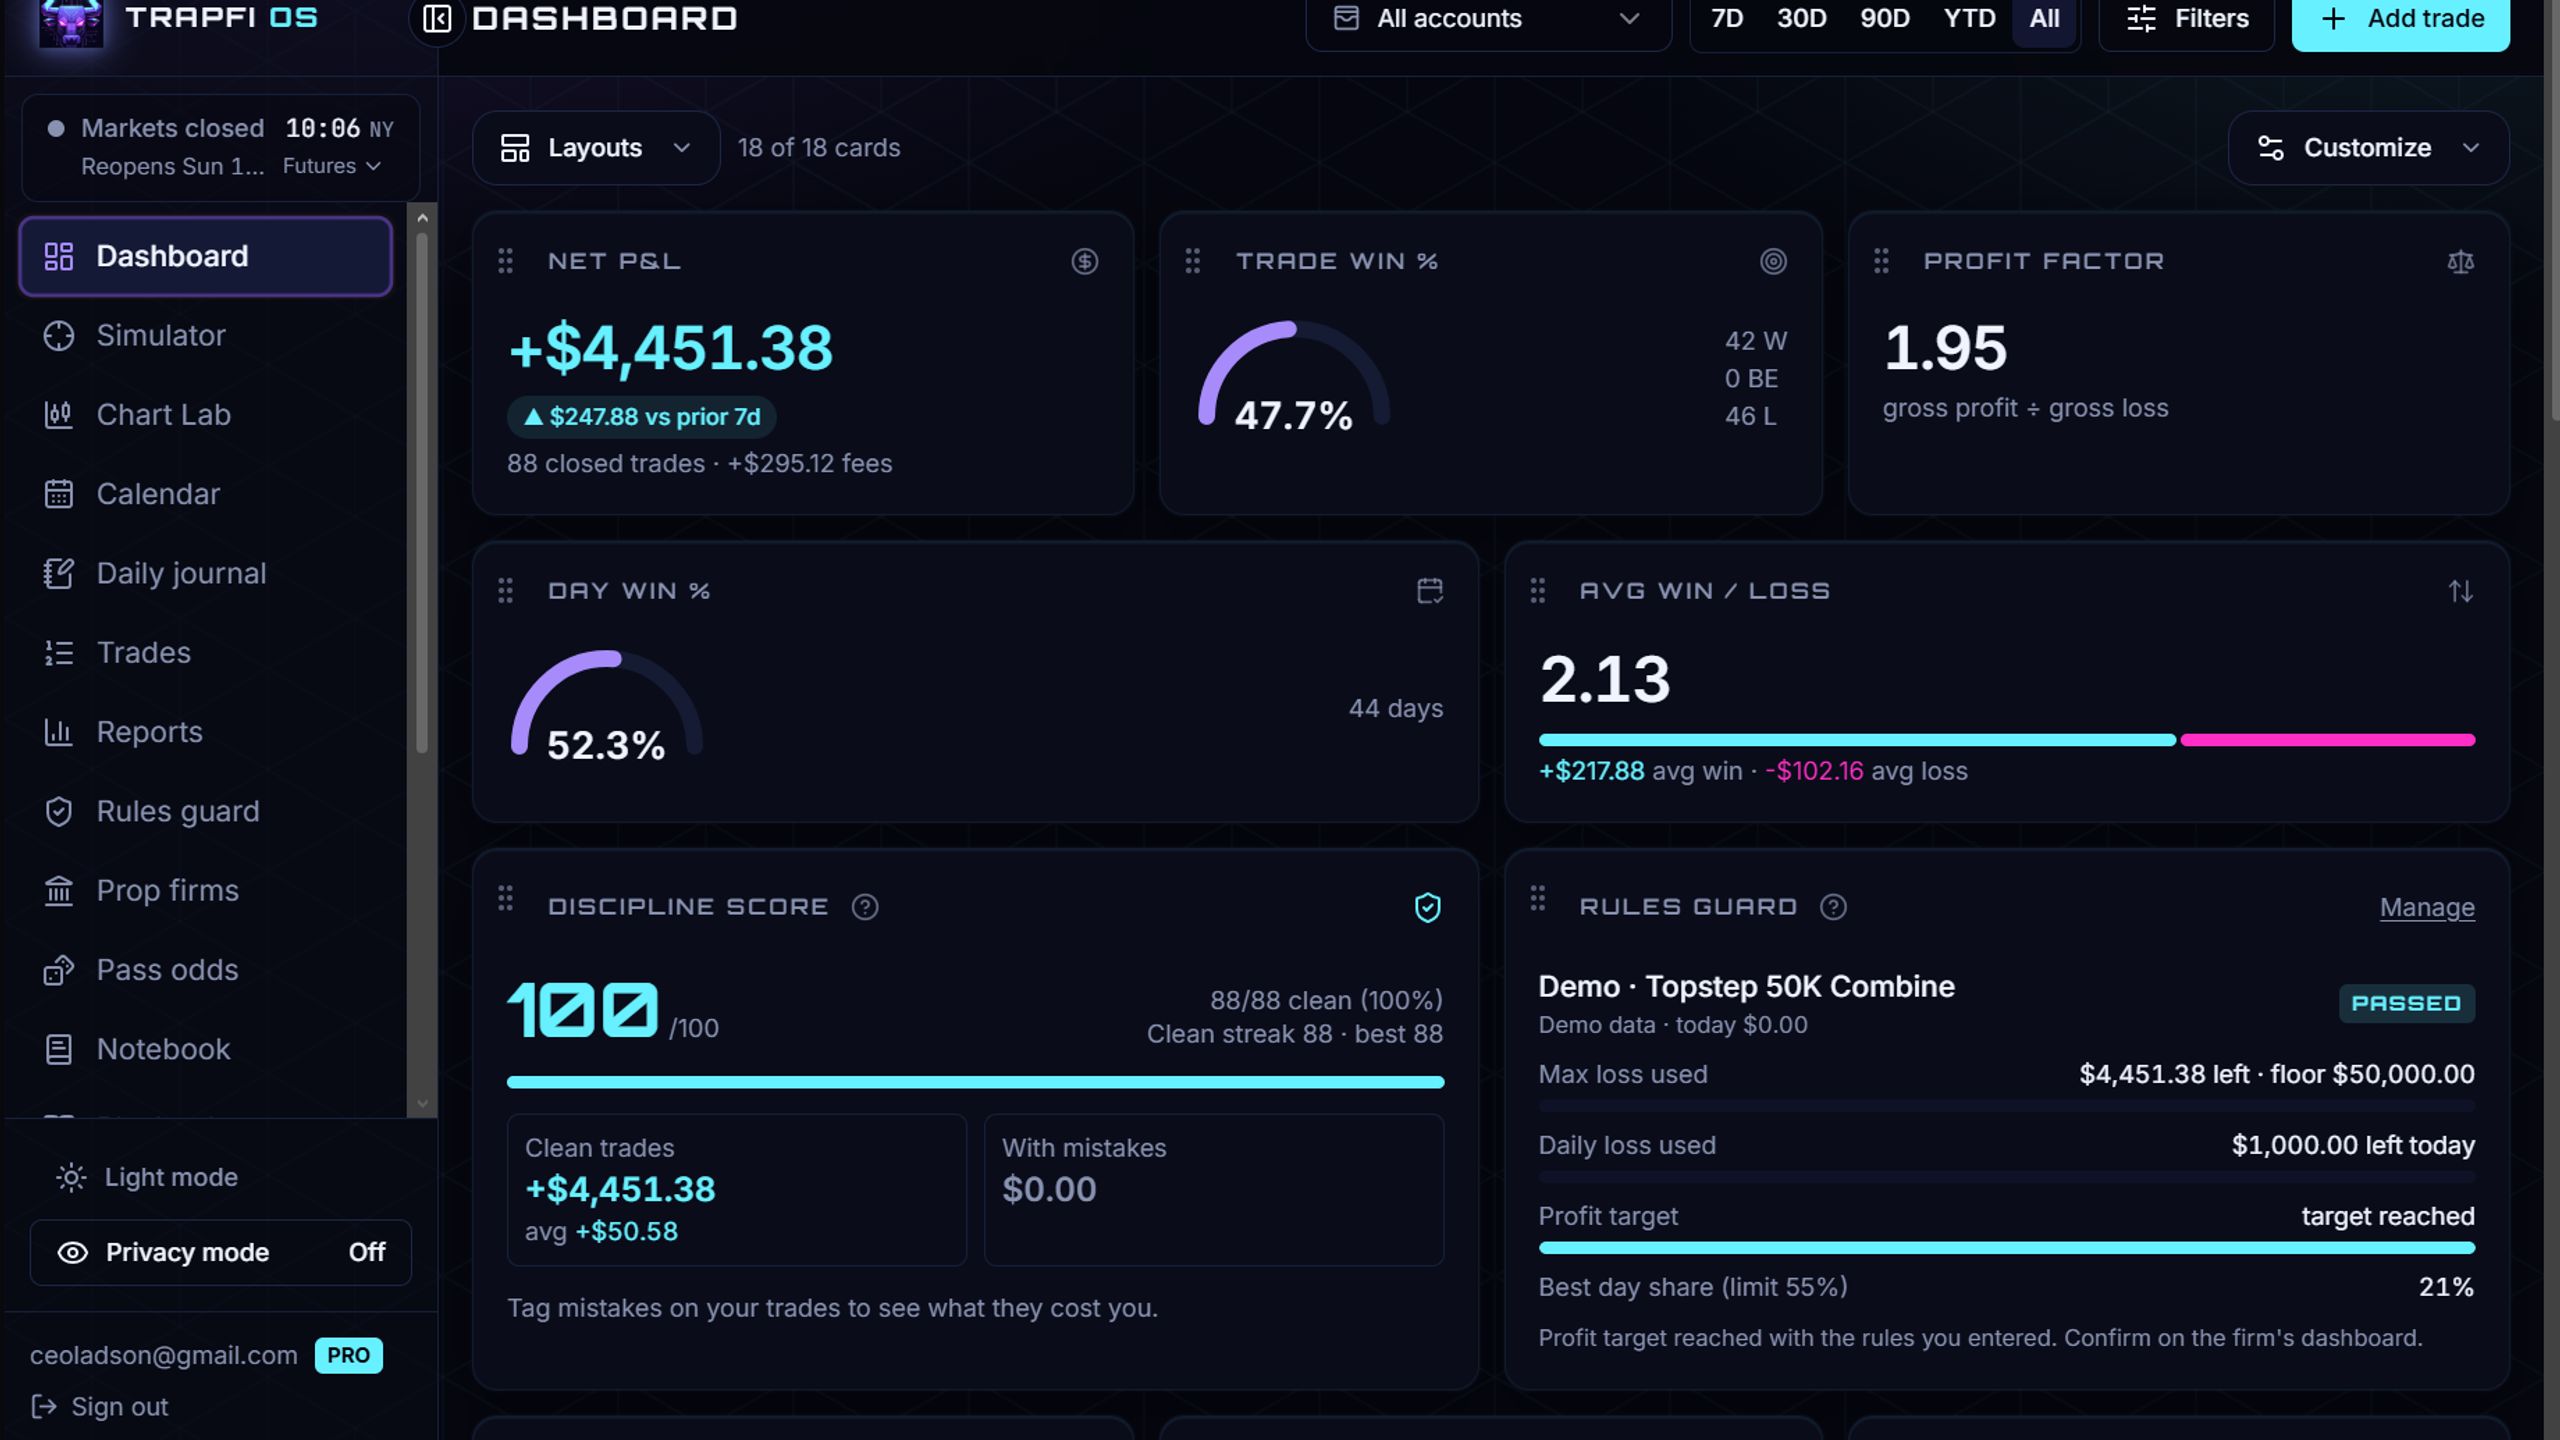The image size is (2560, 1440).
Task: Open the All accounts dropdown
Action: click(x=1488, y=19)
